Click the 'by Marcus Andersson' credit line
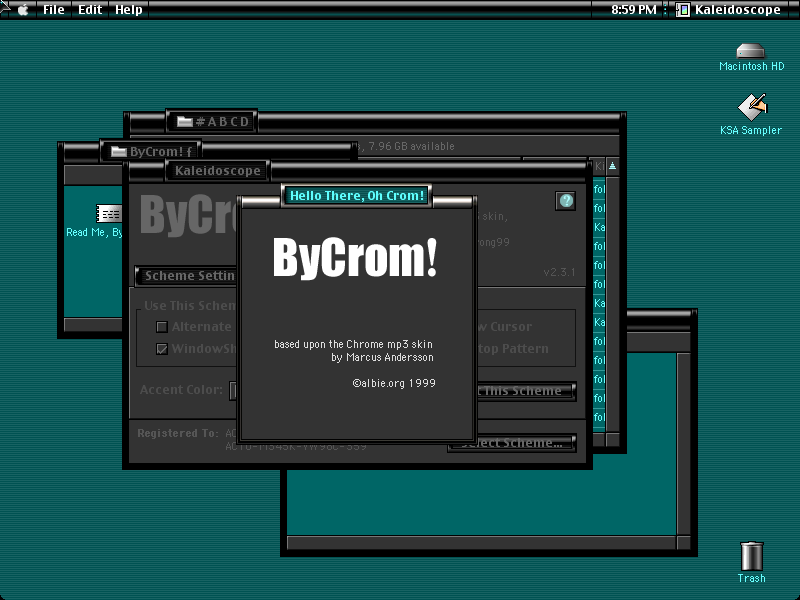Viewport: 800px width, 600px height. click(x=382, y=357)
